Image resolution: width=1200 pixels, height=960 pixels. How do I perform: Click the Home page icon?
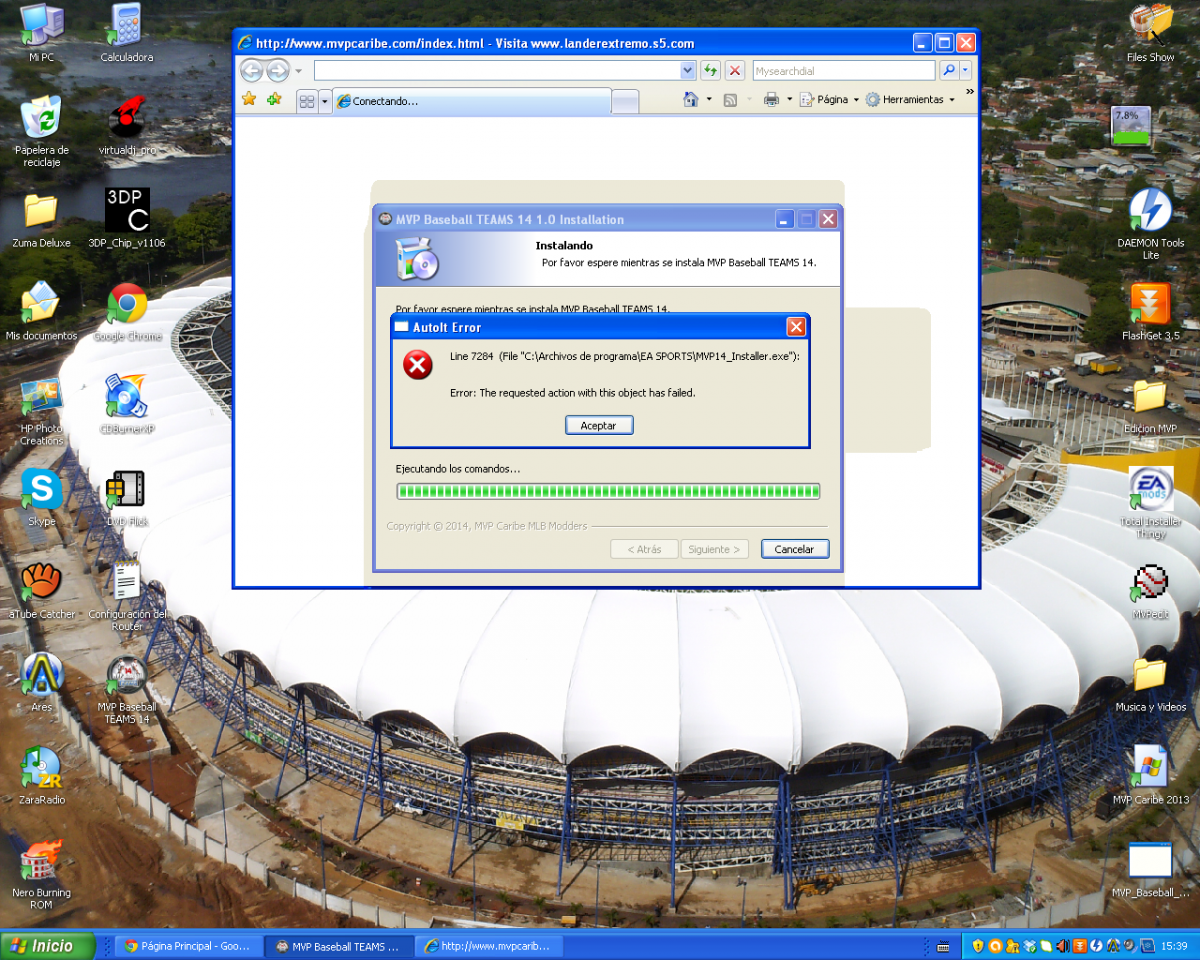tap(690, 100)
